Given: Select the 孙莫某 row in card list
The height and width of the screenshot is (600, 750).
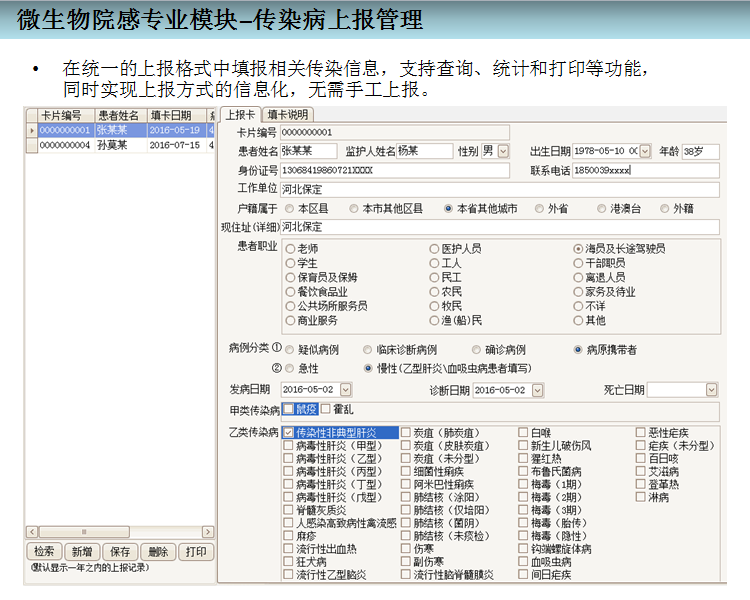Looking at the screenshot, I should (x=112, y=145).
